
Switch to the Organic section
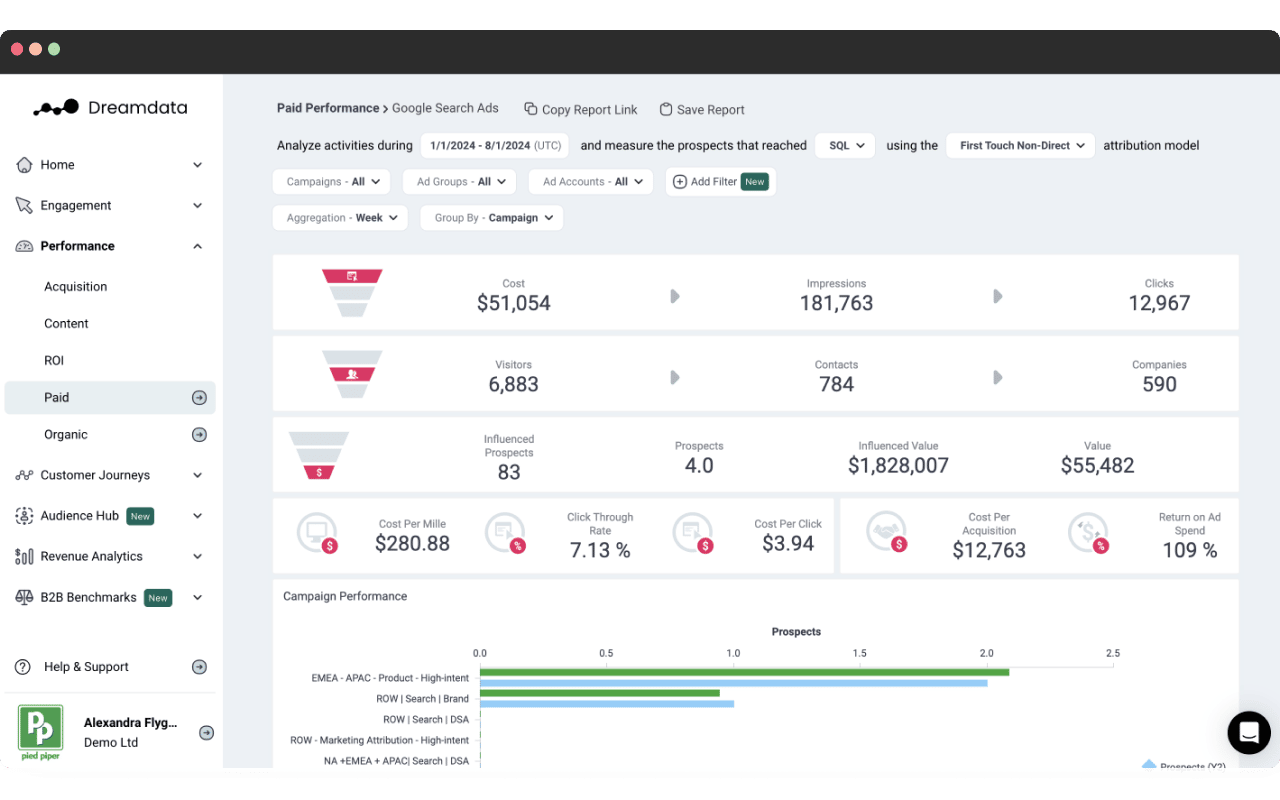(66, 434)
